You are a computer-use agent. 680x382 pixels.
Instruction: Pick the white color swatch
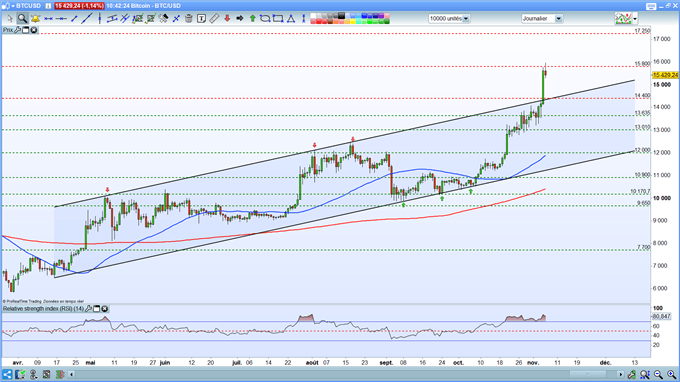coord(313,16)
